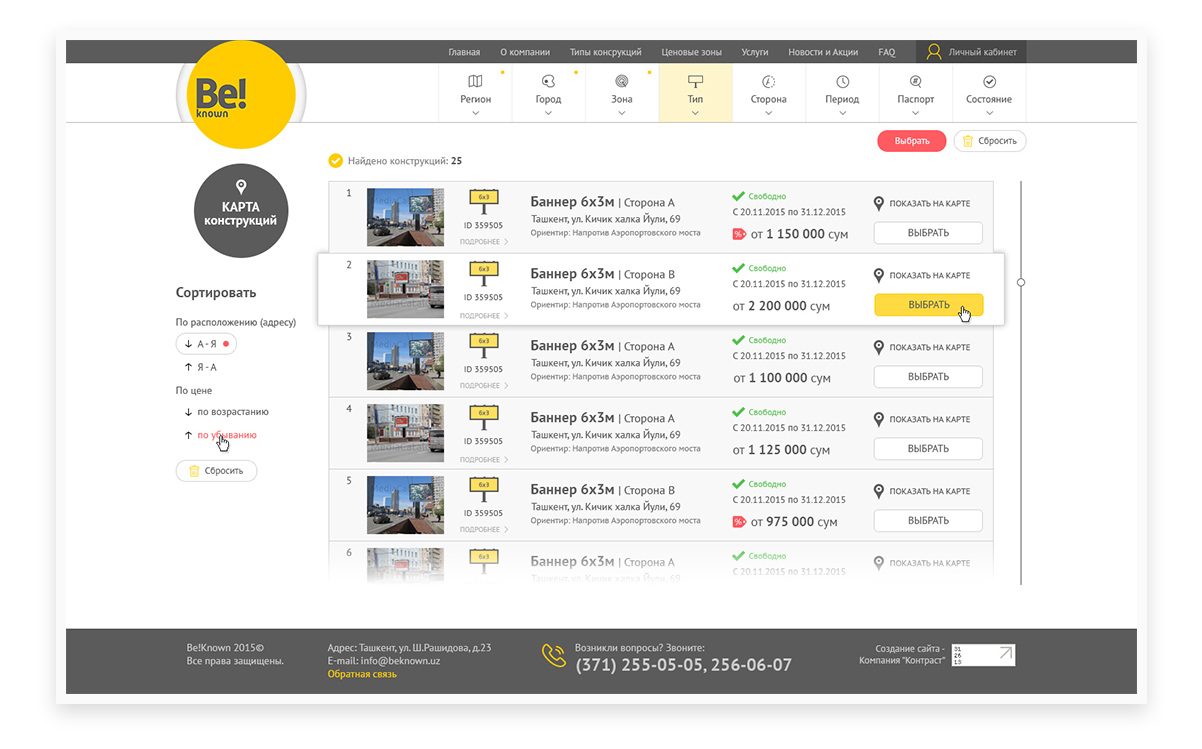Expand the Город filter dropdown
The image size is (1202, 749).
click(x=548, y=113)
